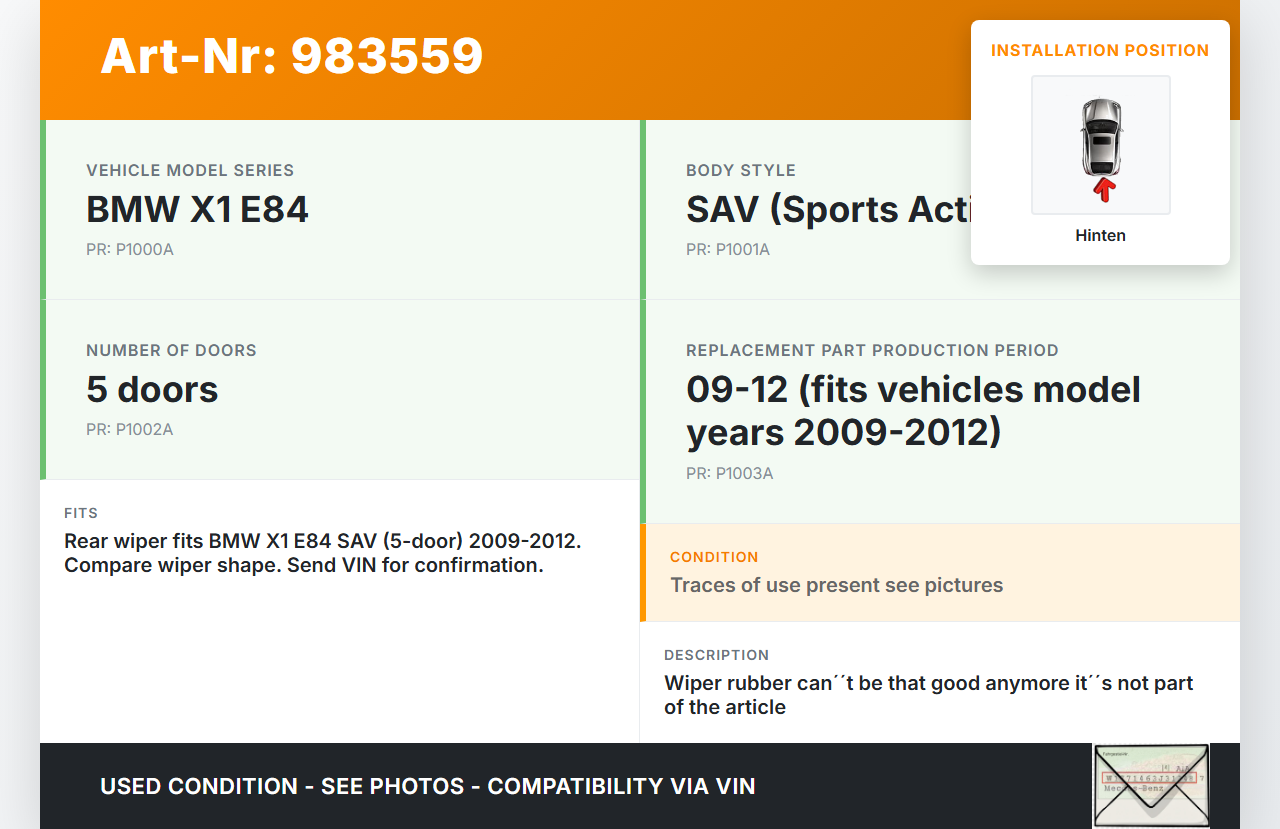This screenshot has height=829, width=1280.
Task: Open the VIN envelope icon in footer
Action: coord(1151,786)
